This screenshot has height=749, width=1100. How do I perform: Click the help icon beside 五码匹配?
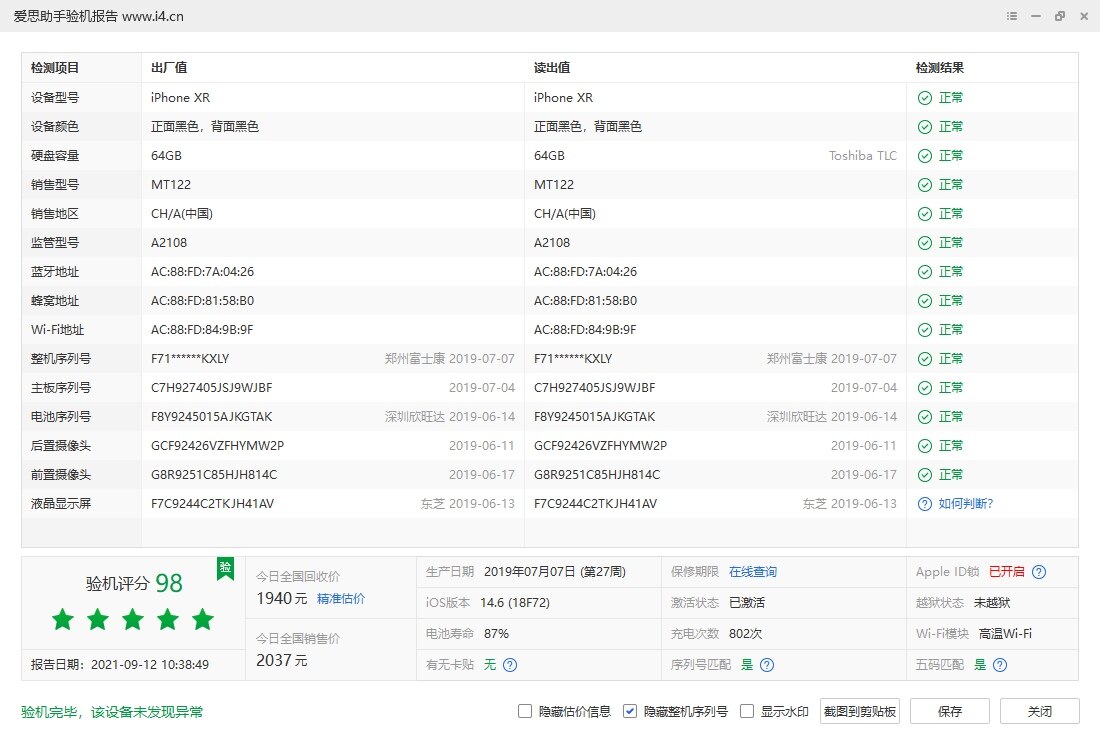(999, 665)
